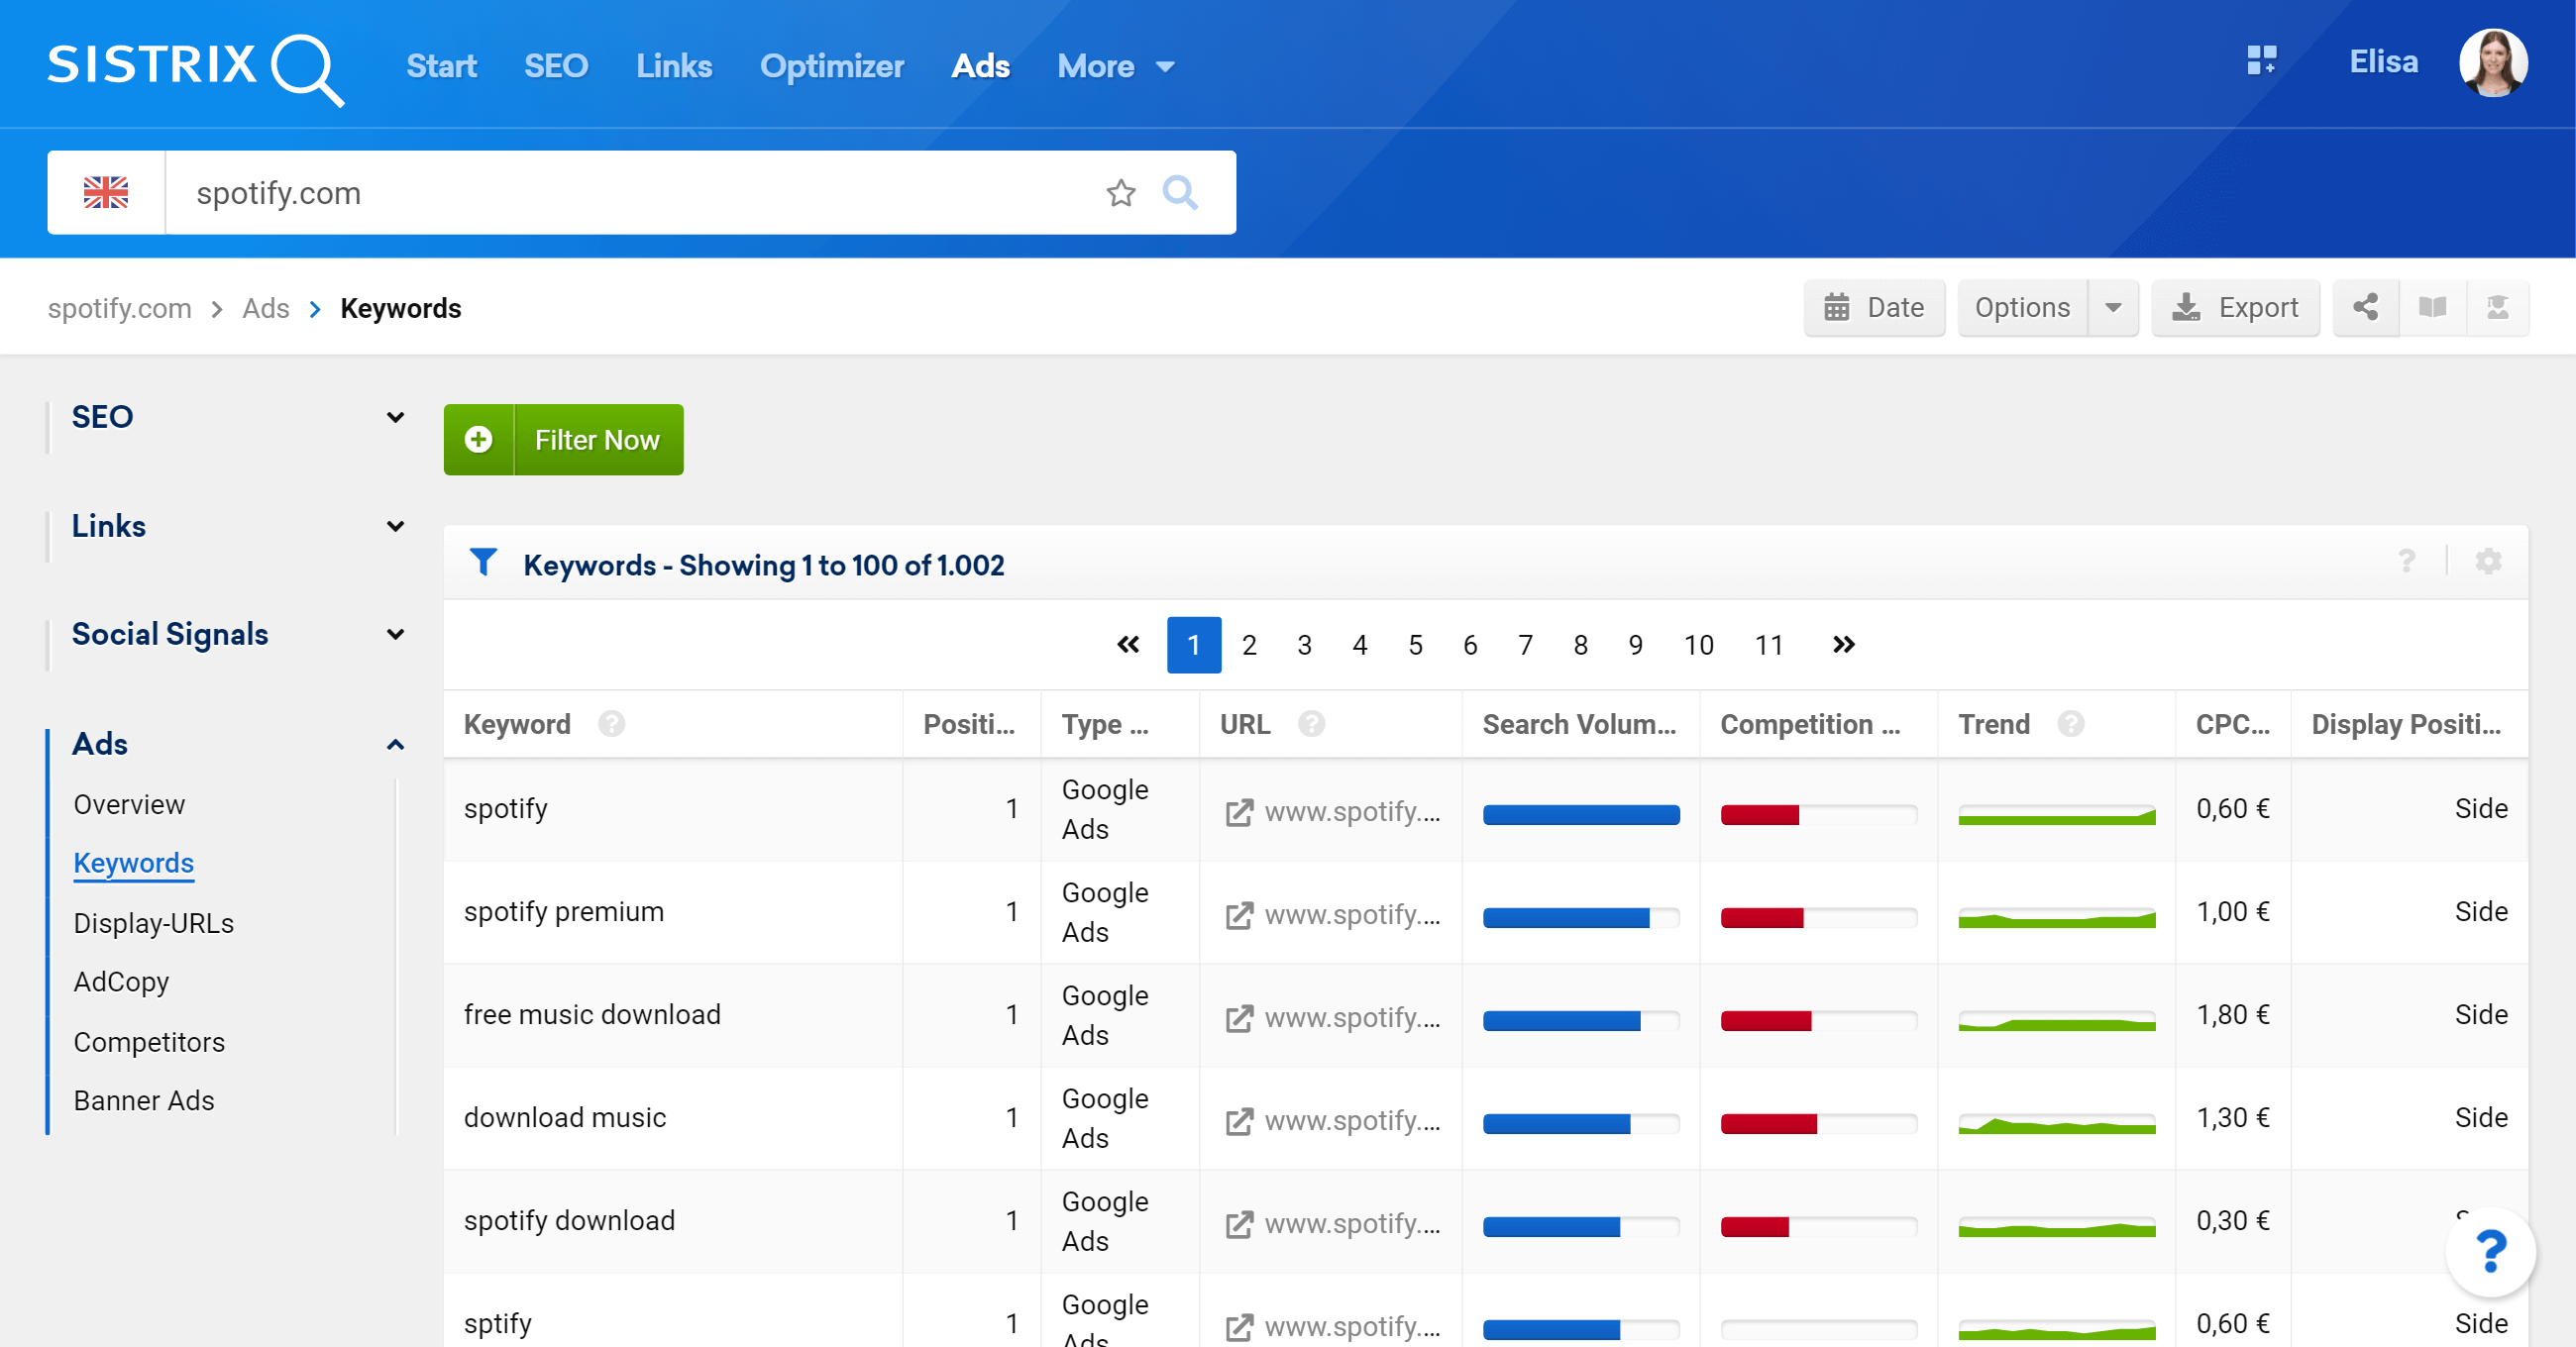Screen dimensions: 2576x1347
Task: Click the blue funnel filter icon
Action: (x=483, y=562)
